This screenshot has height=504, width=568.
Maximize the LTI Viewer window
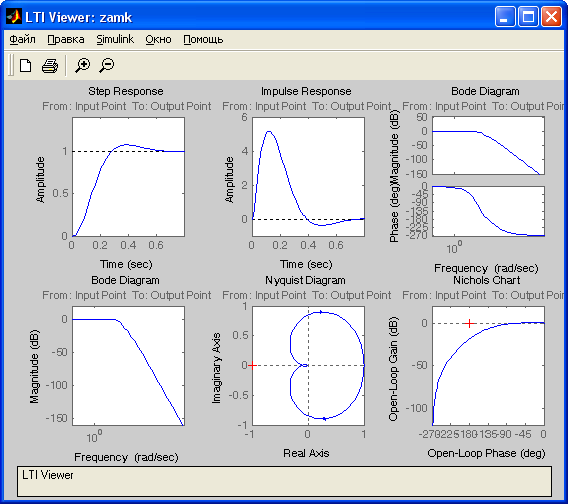[528, 17]
